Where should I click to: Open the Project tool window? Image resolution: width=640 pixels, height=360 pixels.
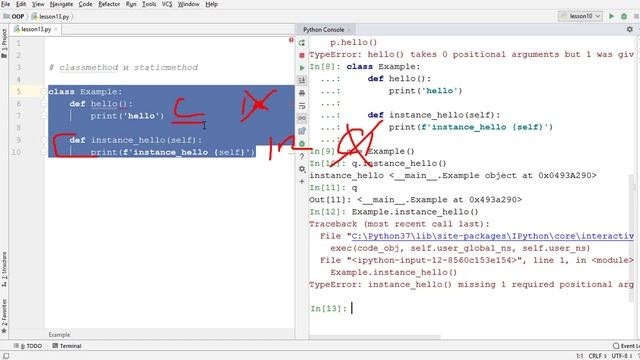[4, 43]
